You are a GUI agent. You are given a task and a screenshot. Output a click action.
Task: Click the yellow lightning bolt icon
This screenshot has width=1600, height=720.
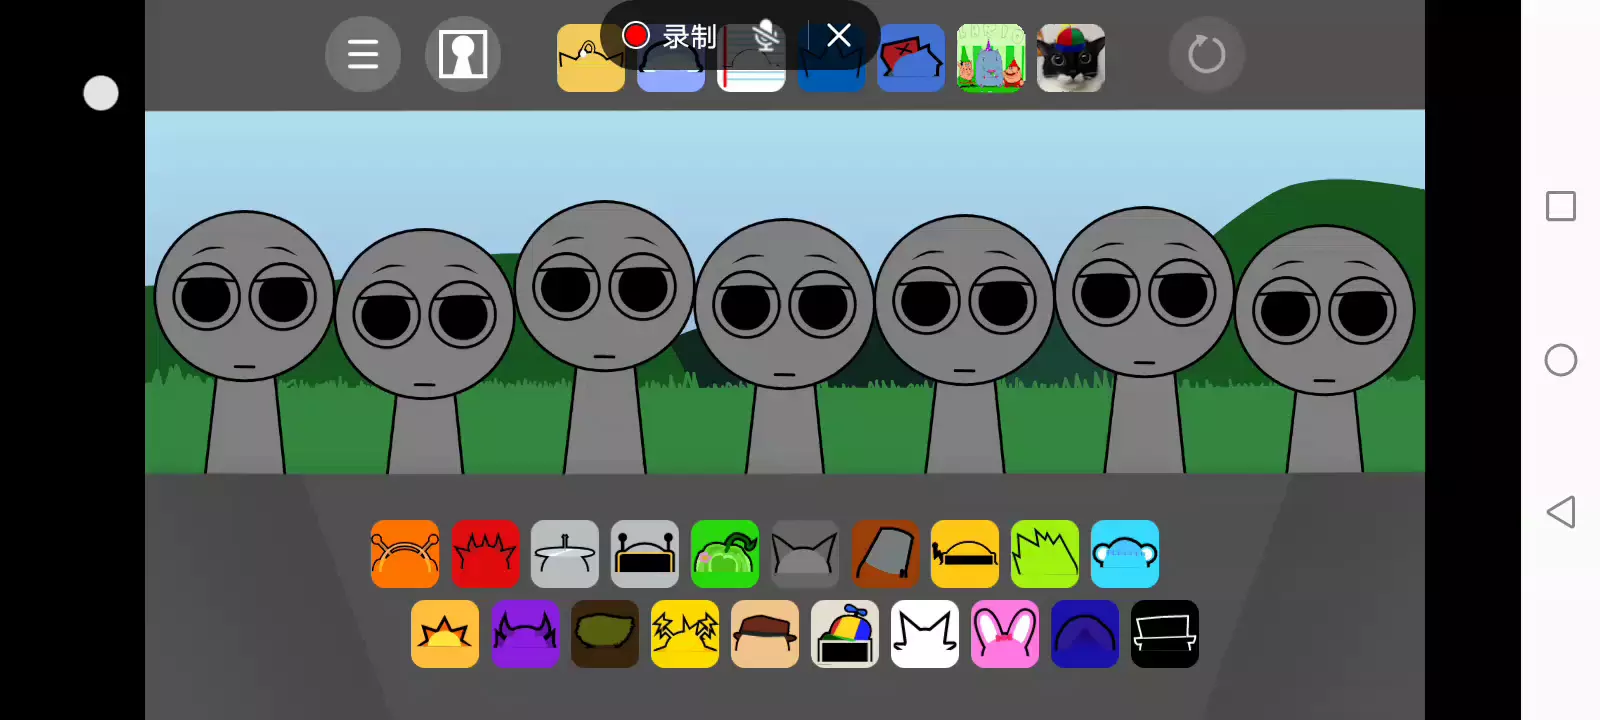(x=685, y=634)
